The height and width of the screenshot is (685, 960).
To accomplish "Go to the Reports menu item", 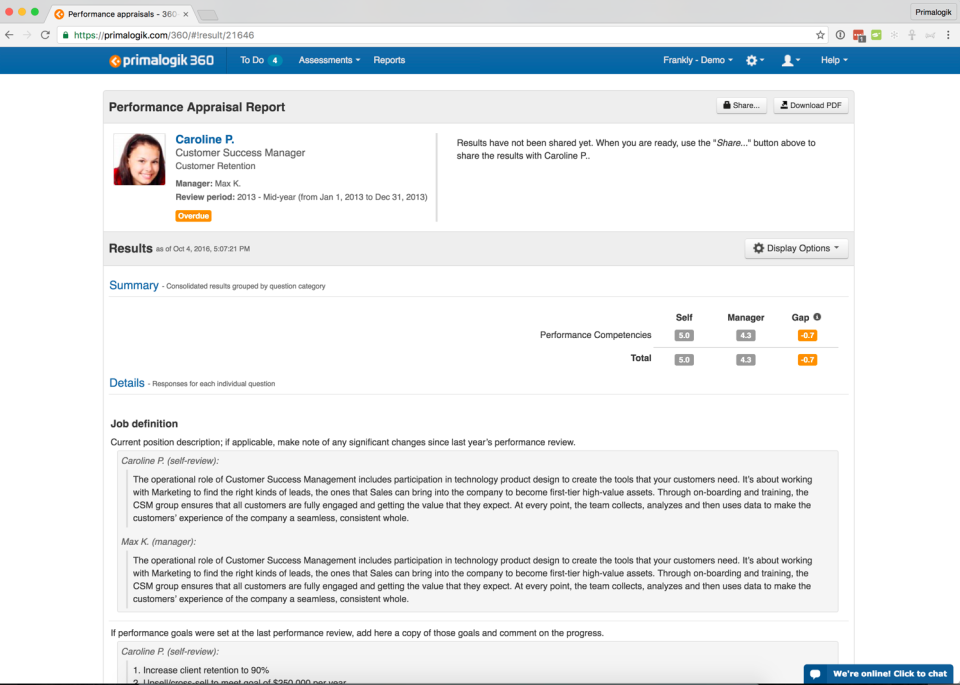I will click(389, 60).
